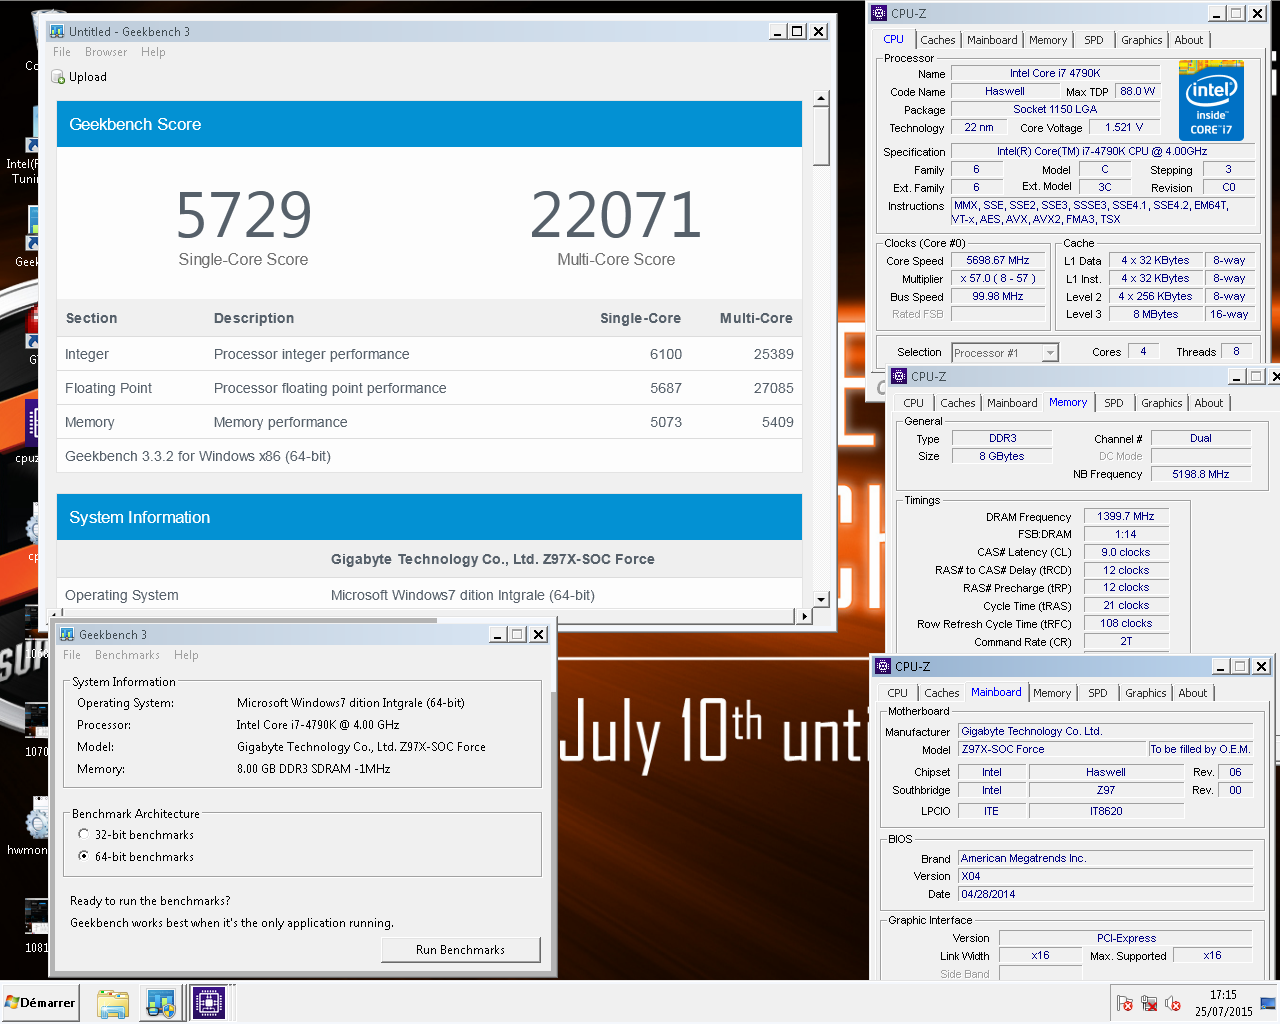The width and height of the screenshot is (1280, 1024).
Task: Switch to SPD tab in middle CPU-Z window
Action: [x=1114, y=403]
